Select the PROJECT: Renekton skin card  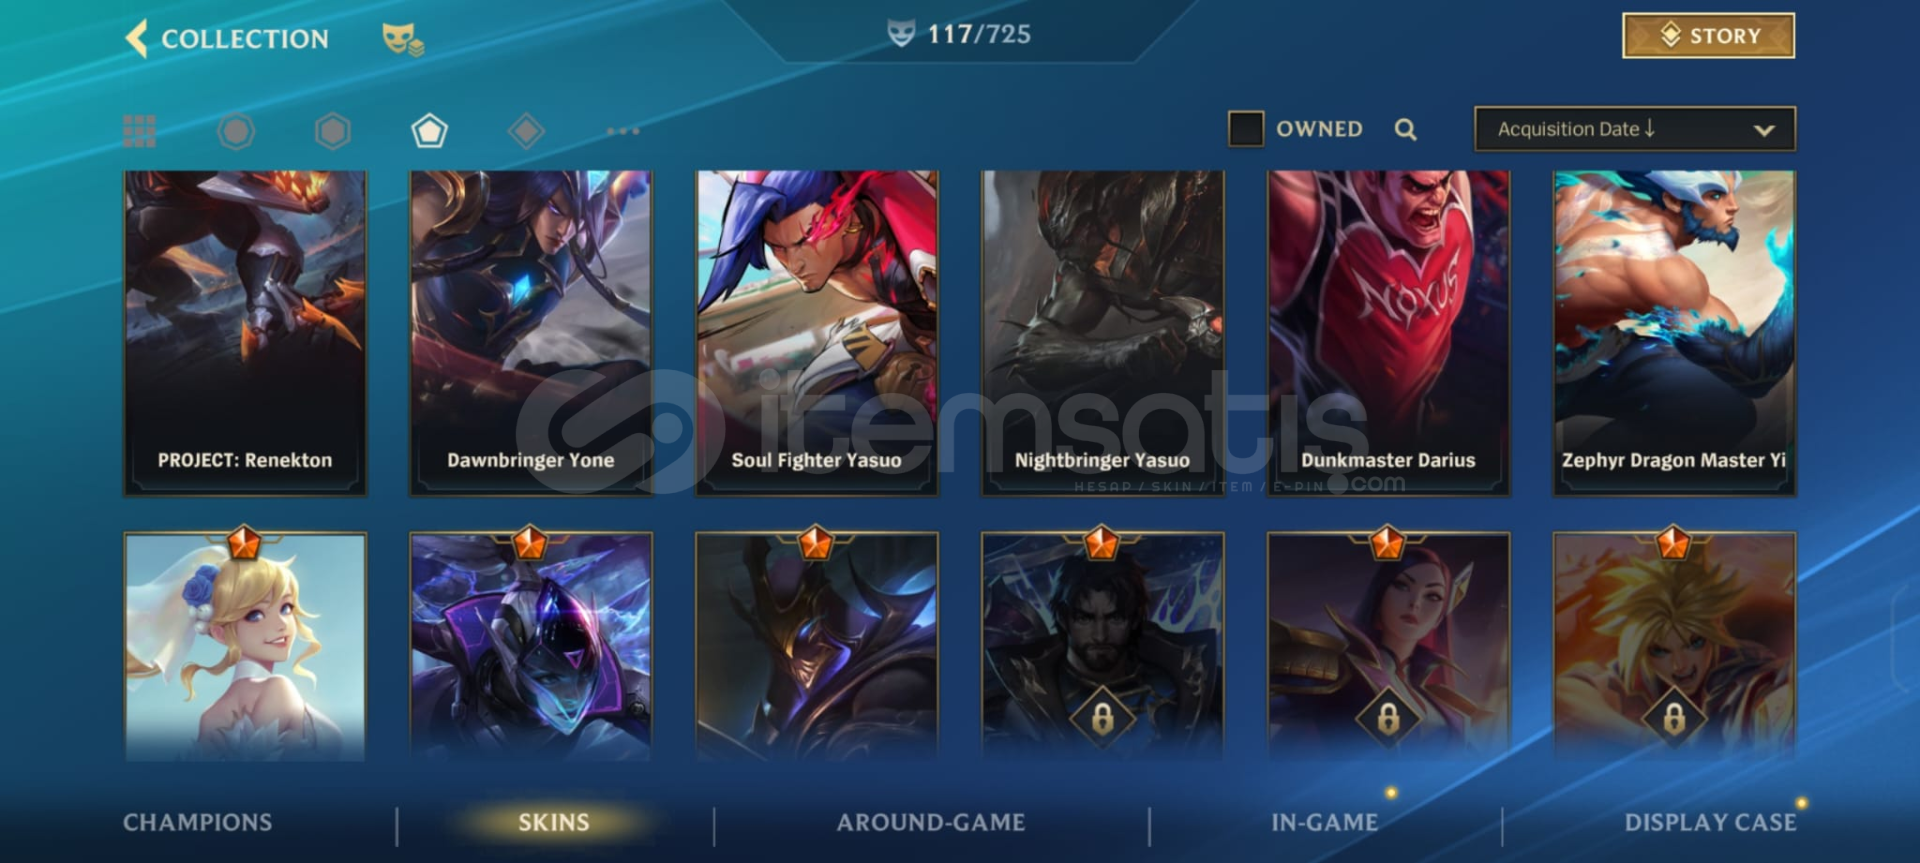click(245, 333)
